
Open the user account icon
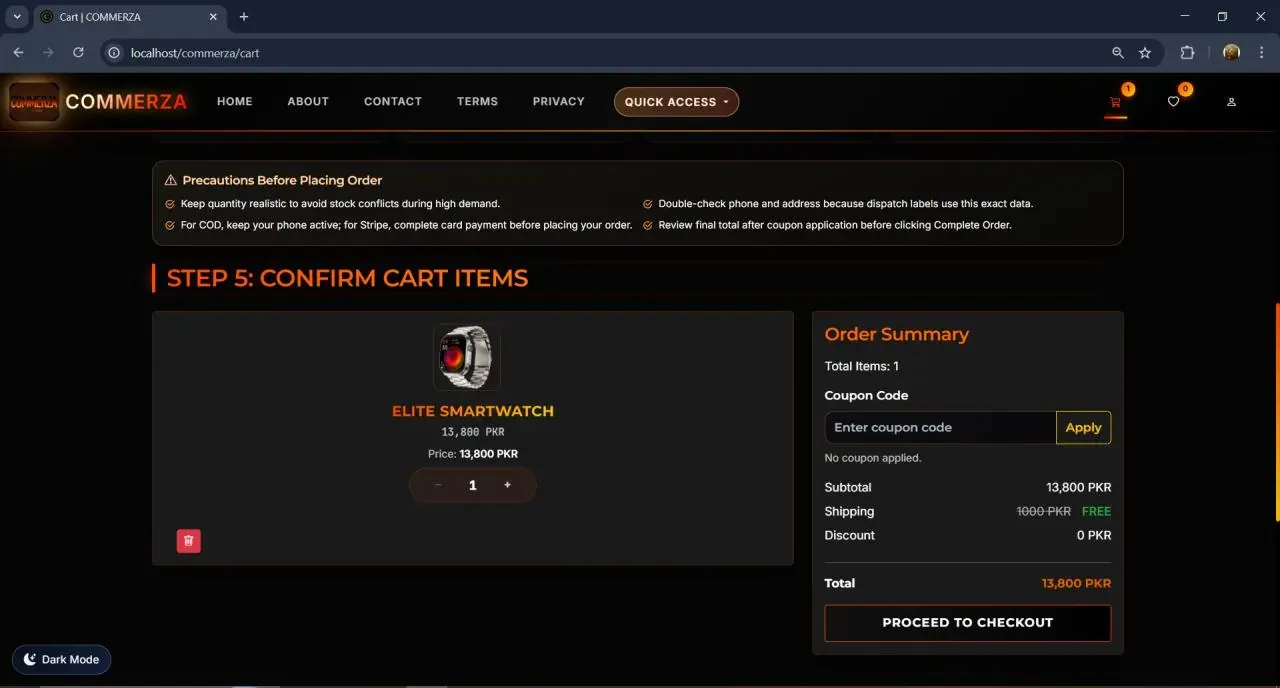click(x=1231, y=102)
